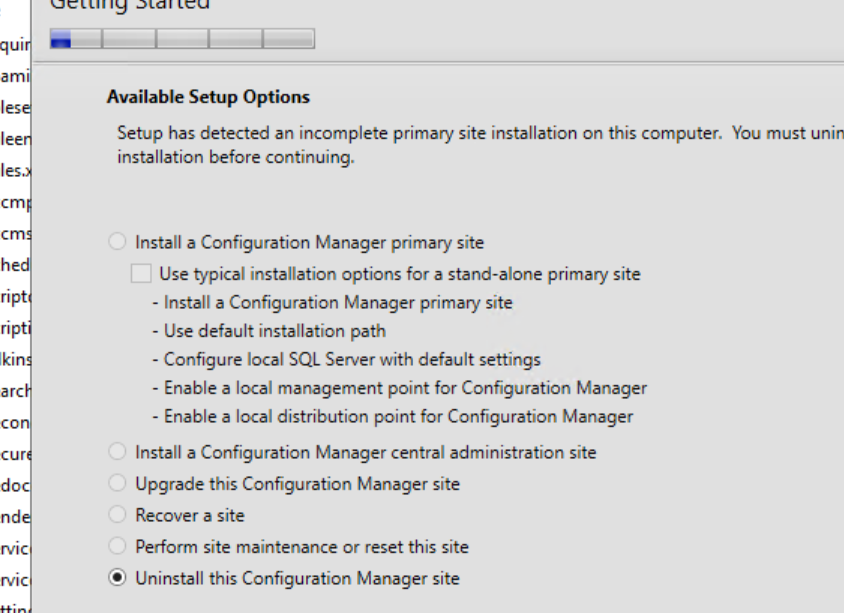Select the "doc" item in left list

coord(16,485)
